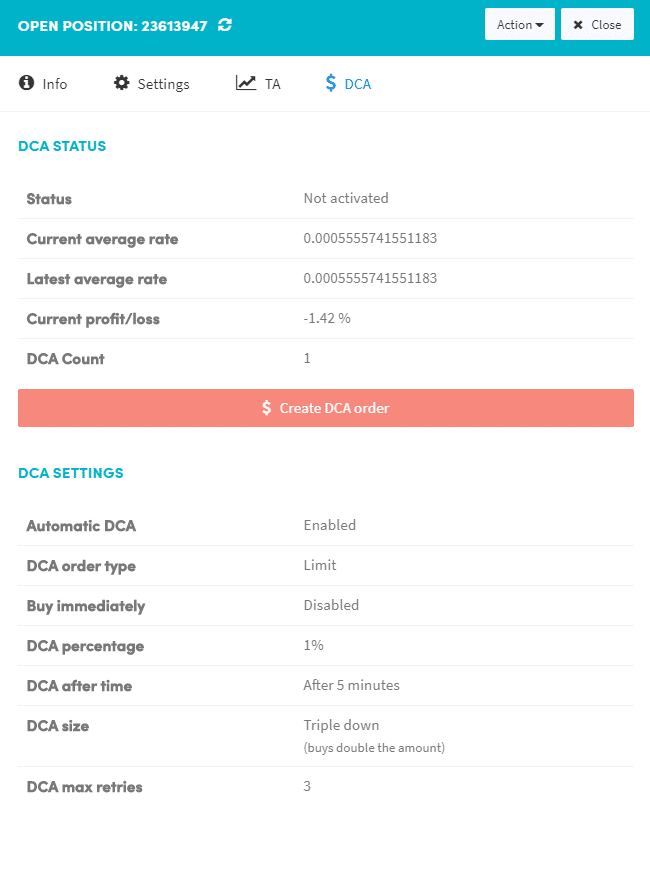
Task: Open the Action menu button
Action: click(x=520, y=24)
